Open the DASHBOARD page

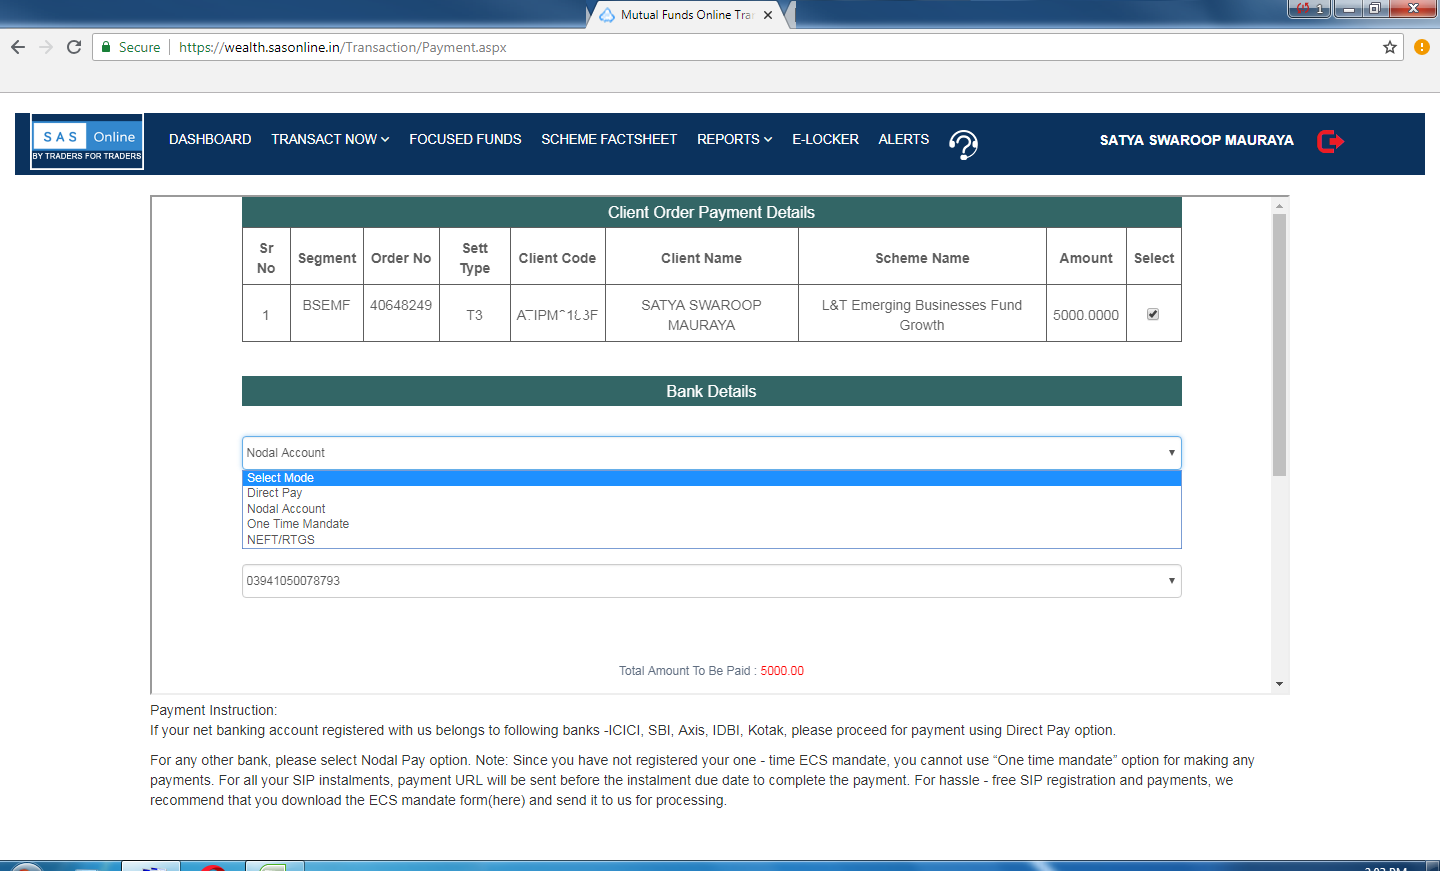[x=210, y=139]
